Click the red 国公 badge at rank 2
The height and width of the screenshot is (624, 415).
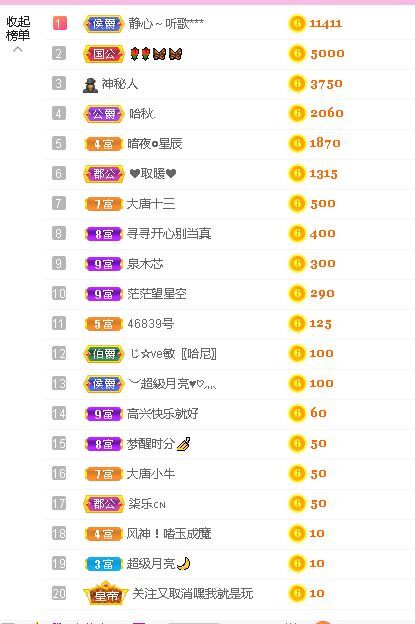[x=103, y=54]
